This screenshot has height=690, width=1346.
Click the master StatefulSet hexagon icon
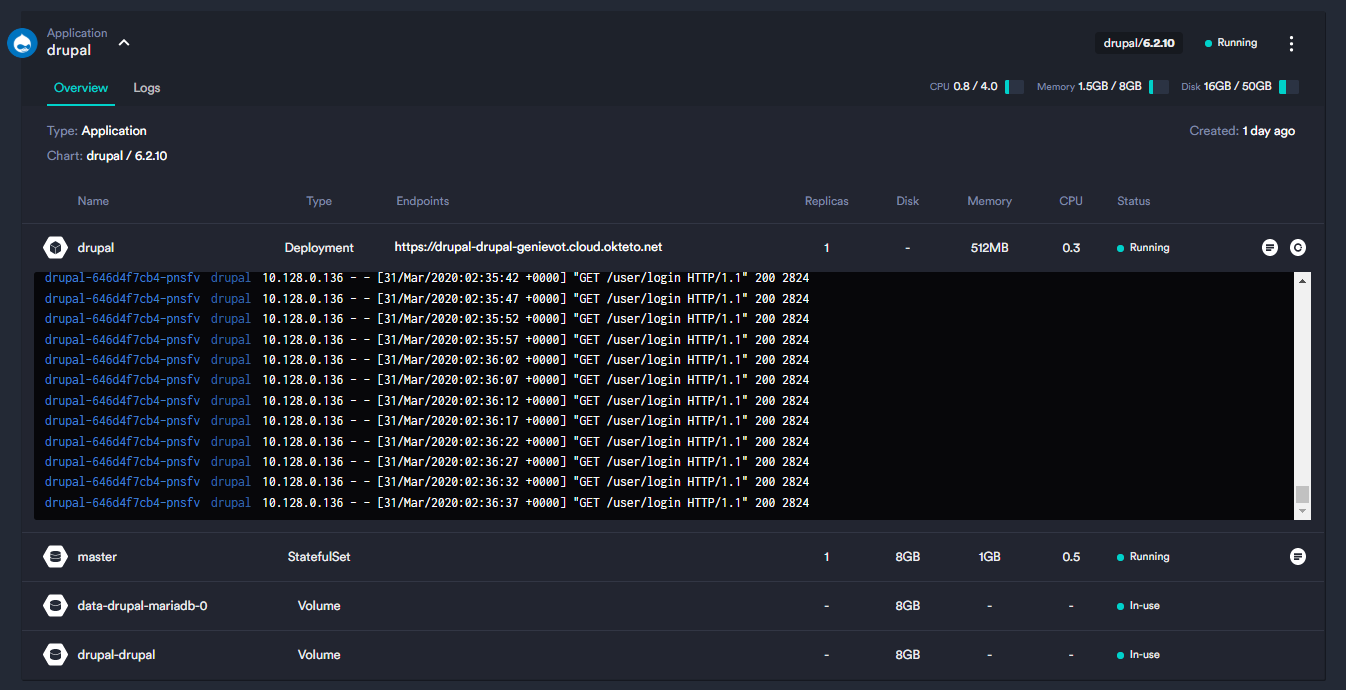point(55,556)
